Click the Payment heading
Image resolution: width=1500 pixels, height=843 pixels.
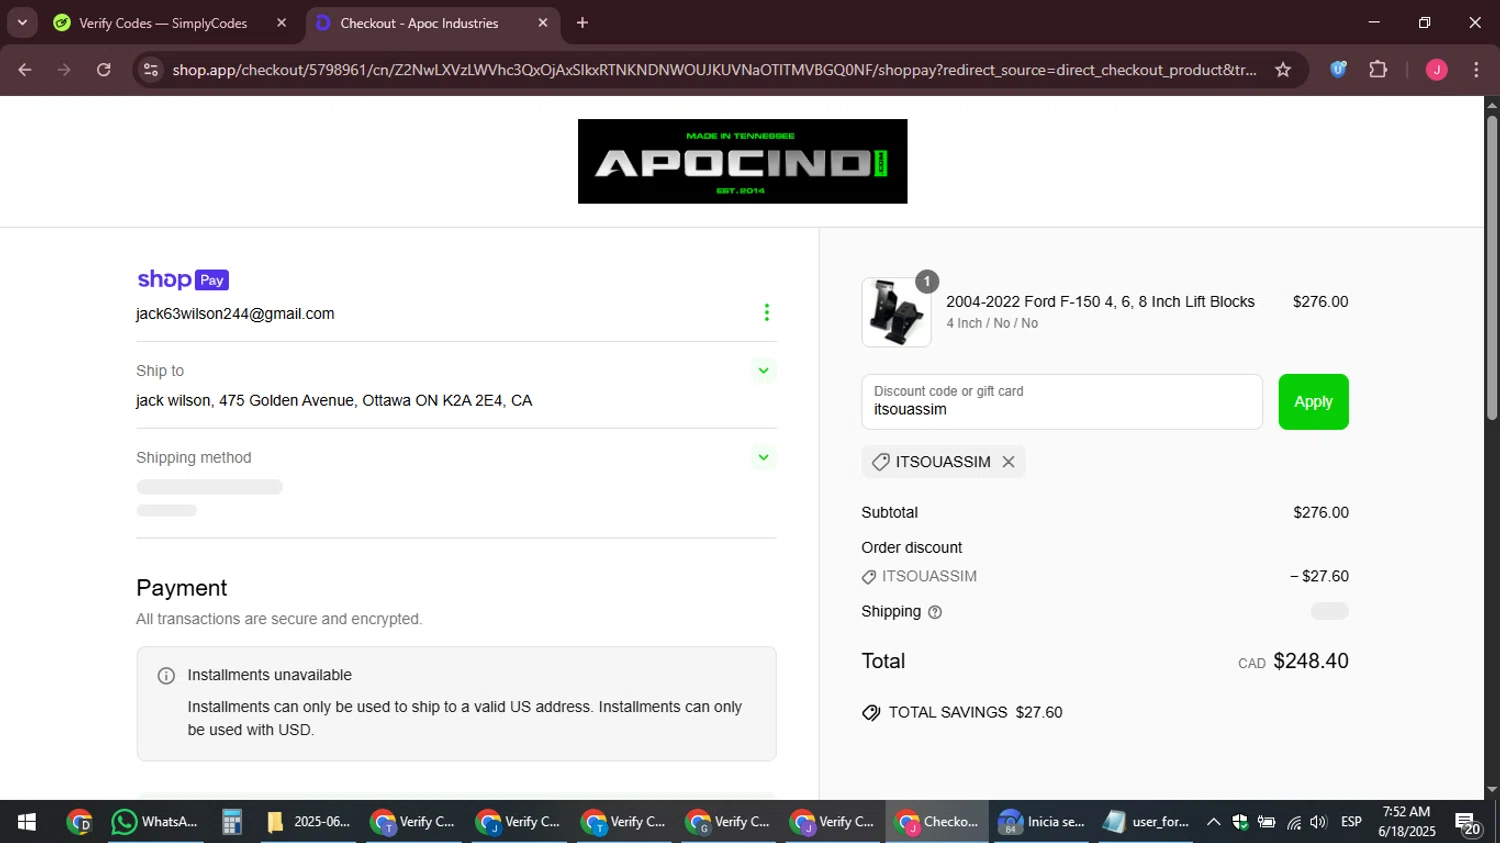(x=182, y=588)
